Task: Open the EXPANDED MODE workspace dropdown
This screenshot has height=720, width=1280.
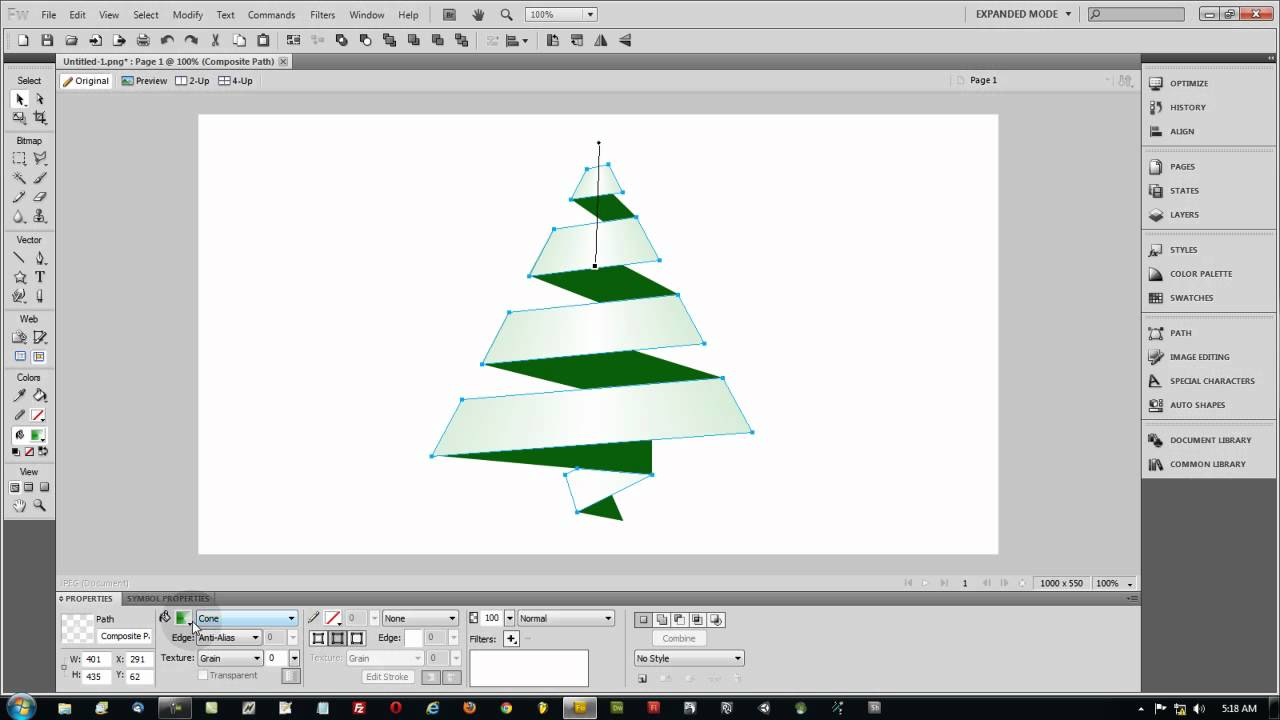Action: [x=1023, y=14]
